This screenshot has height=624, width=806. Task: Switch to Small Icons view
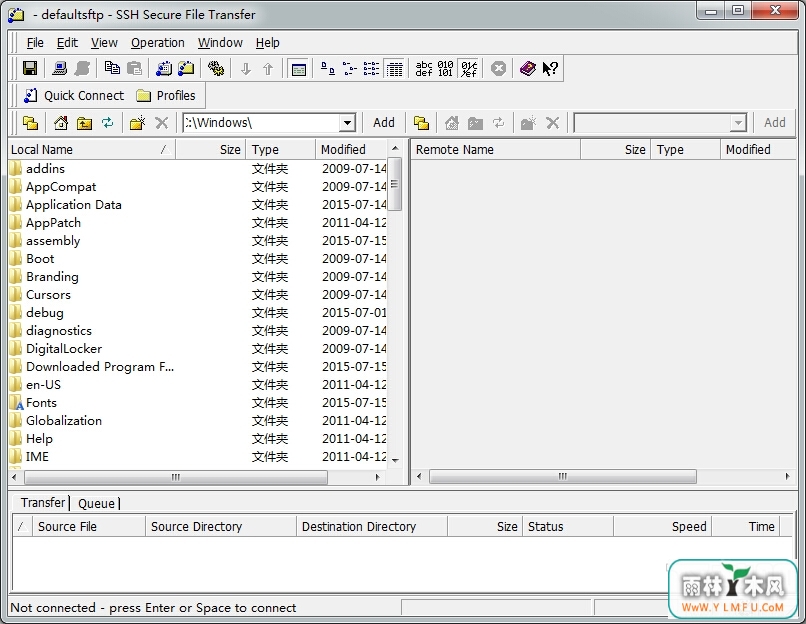(350, 68)
